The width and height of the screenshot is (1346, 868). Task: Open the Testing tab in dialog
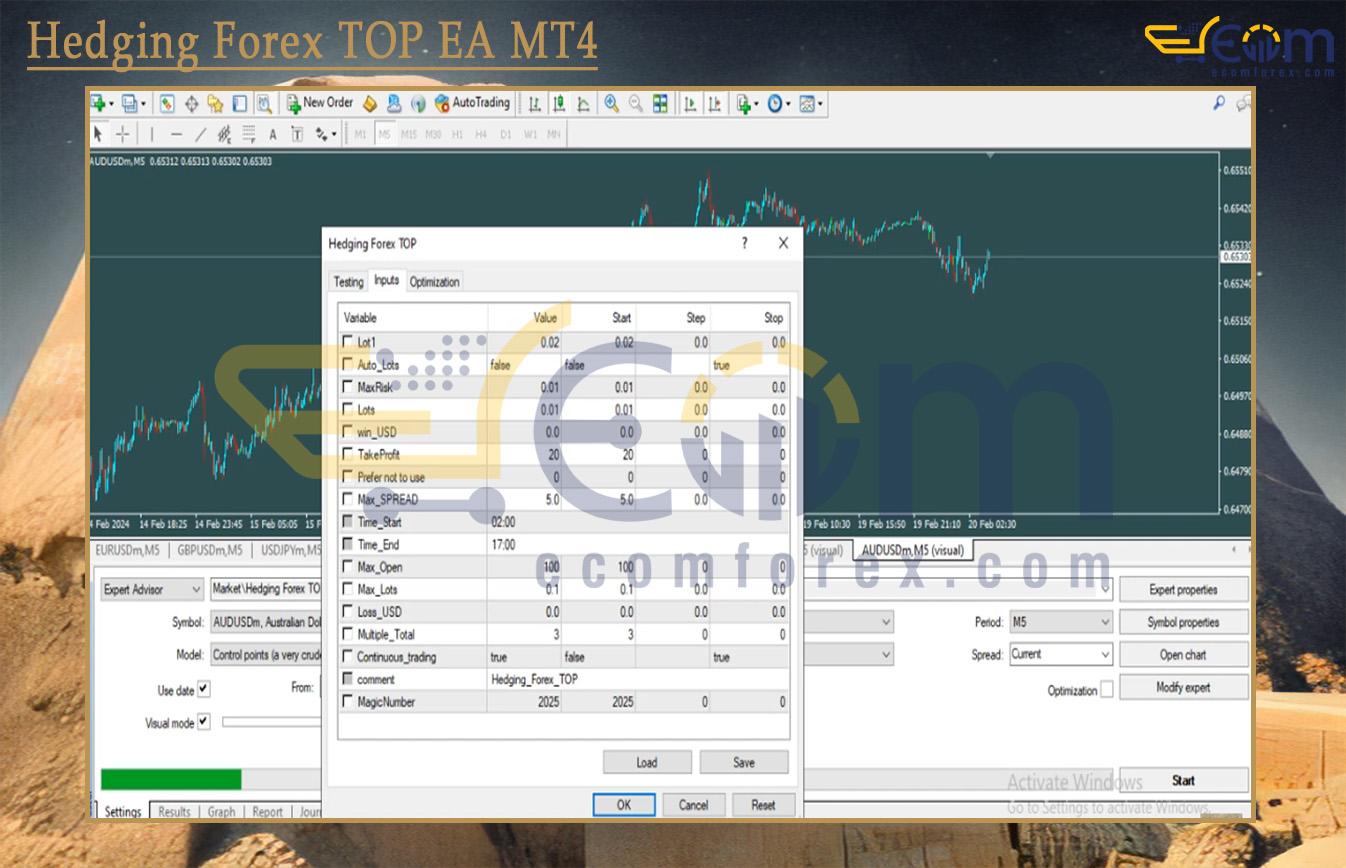tap(348, 282)
